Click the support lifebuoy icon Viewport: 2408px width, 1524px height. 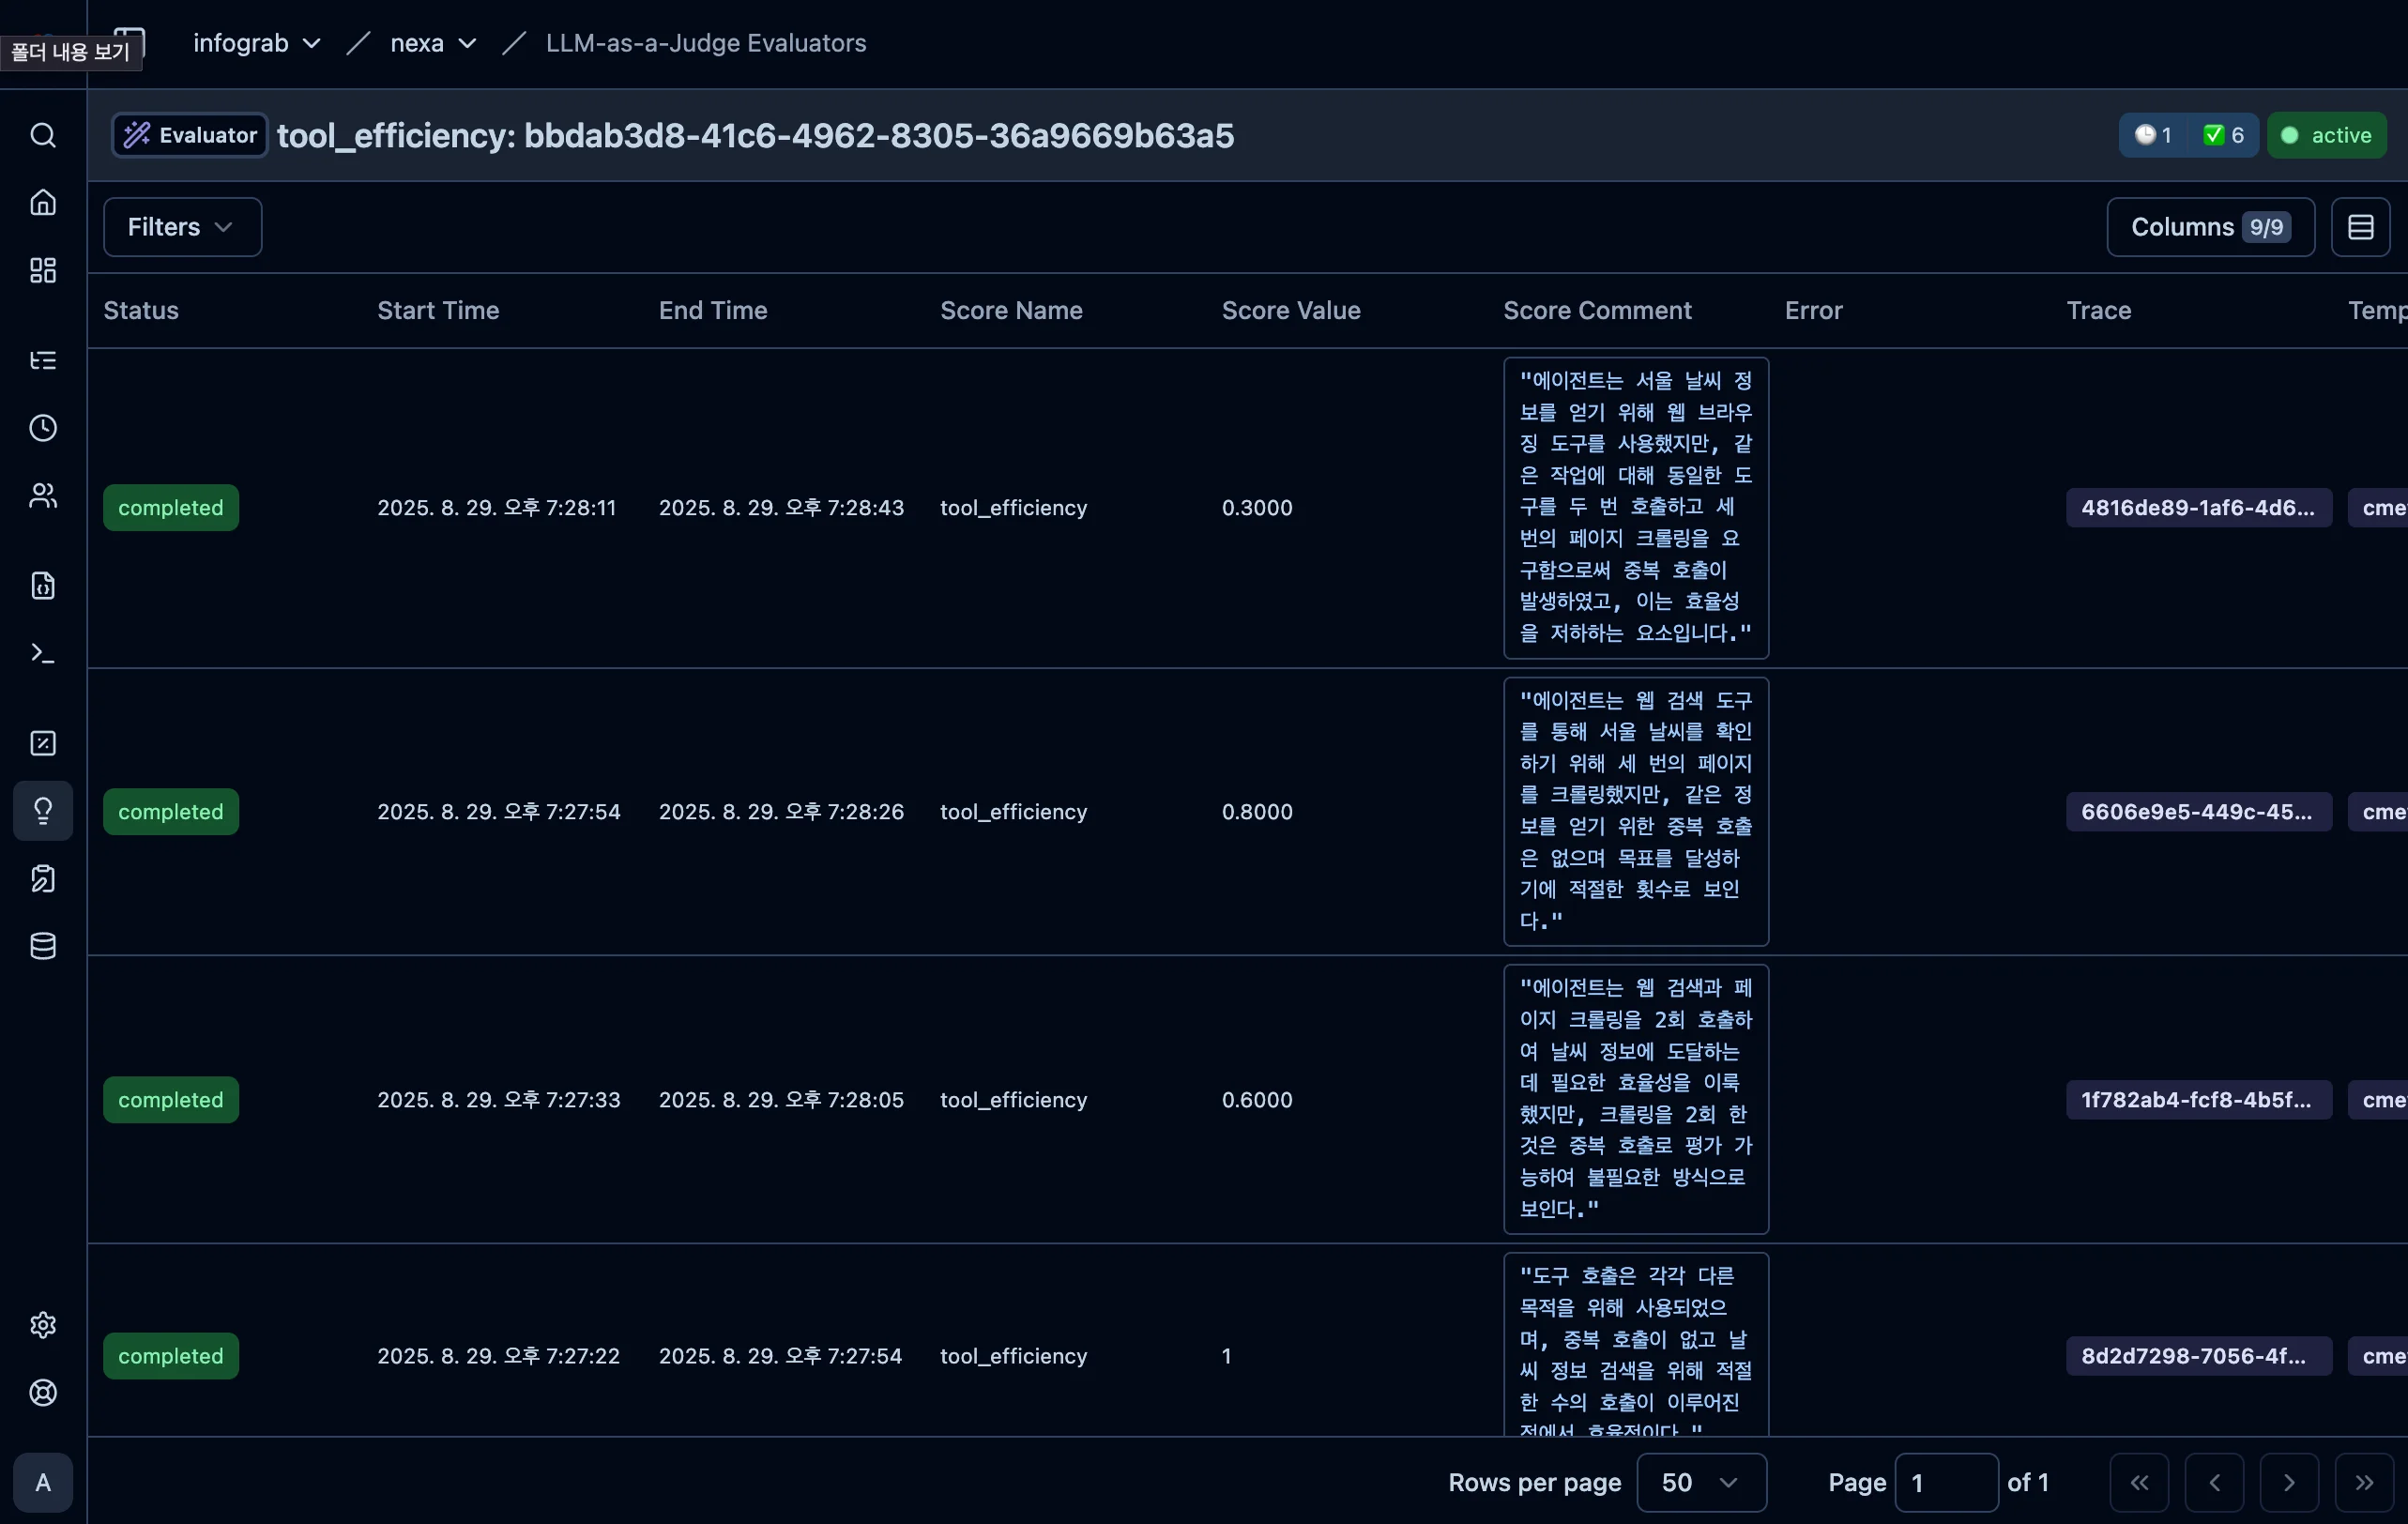[x=43, y=1393]
